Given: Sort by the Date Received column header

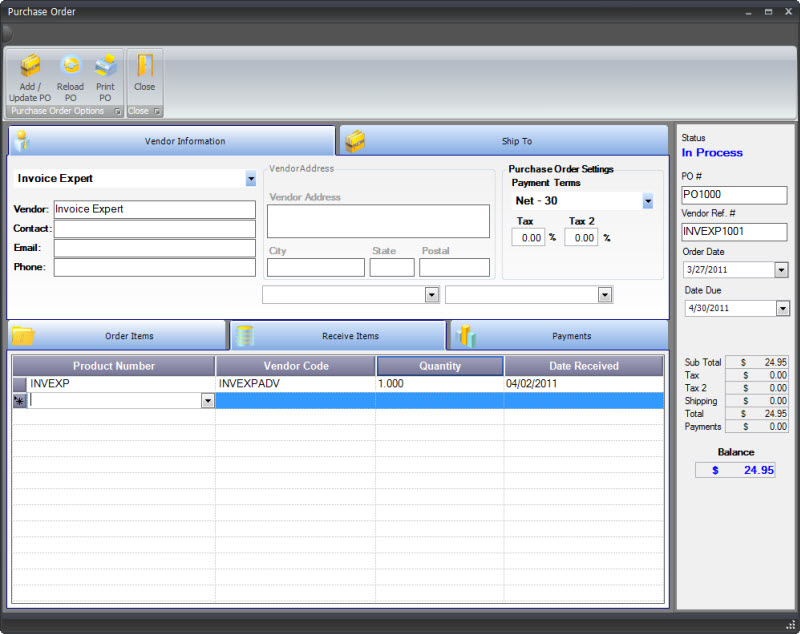Looking at the screenshot, I should pyautogui.click(x=584, y=366).
